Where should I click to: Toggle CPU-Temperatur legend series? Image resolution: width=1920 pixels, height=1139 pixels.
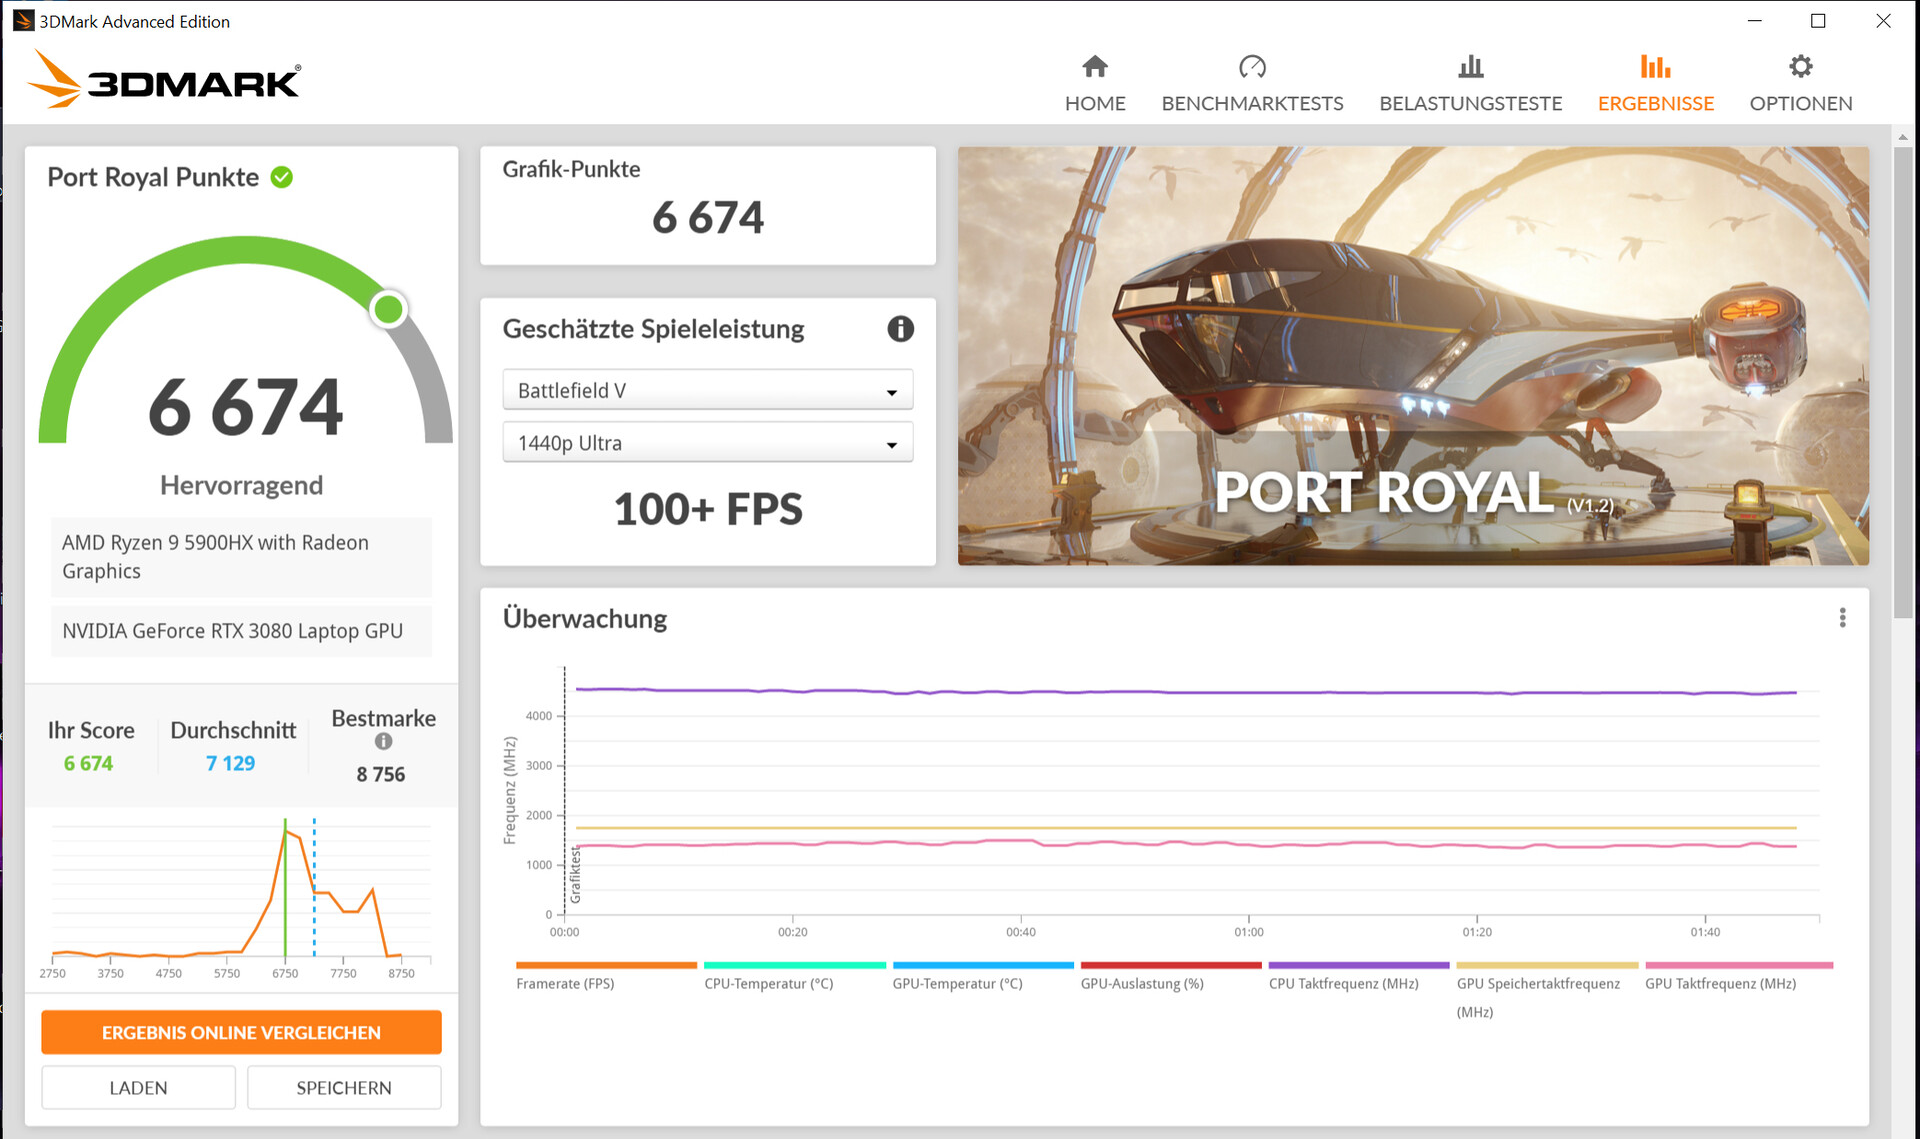coord(768,984)
